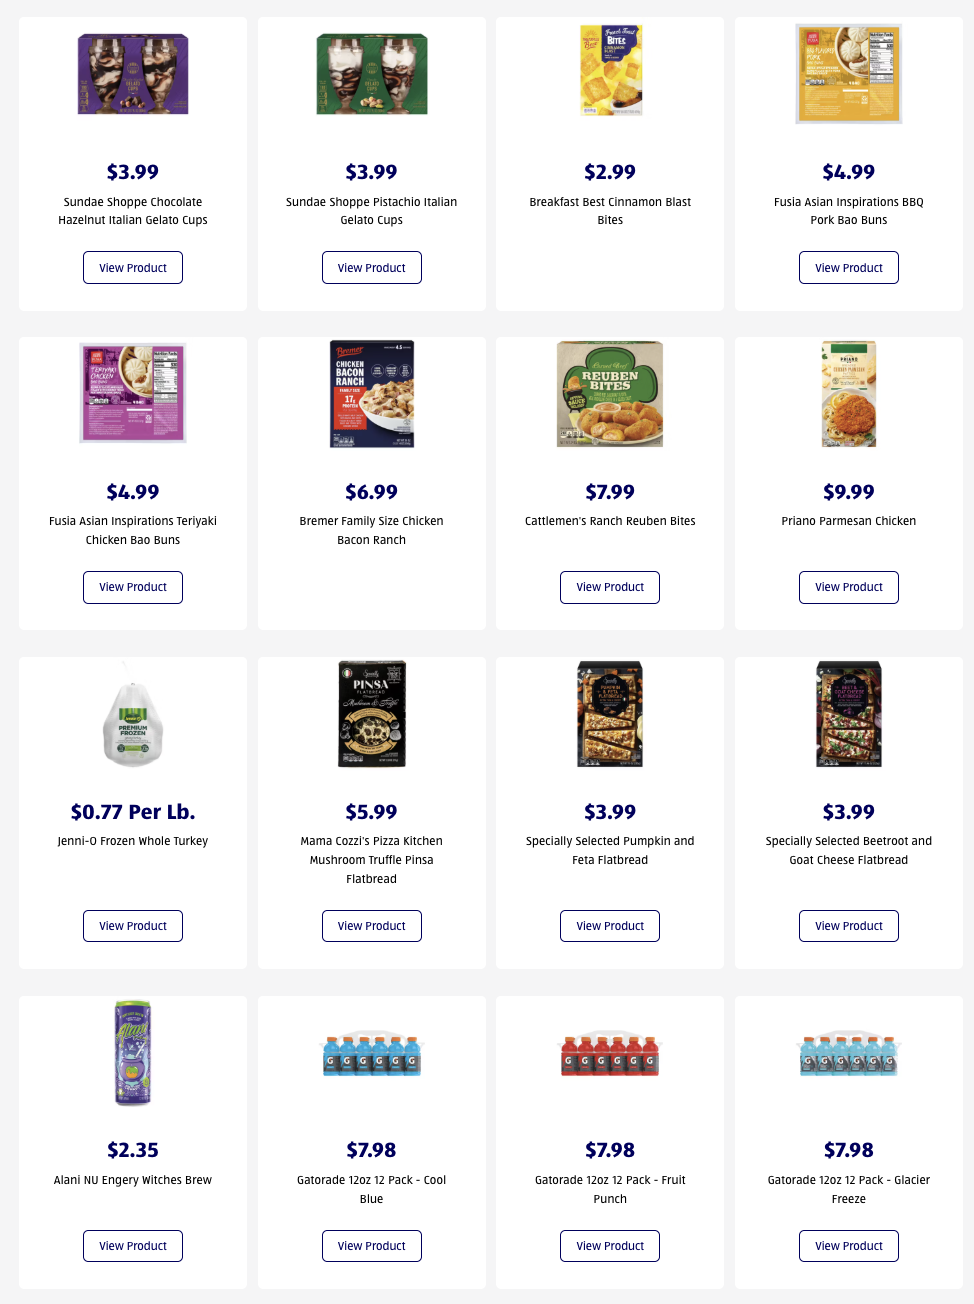
Task: View Product for Cattlemen's Ranch Reuben Bites
Action: [610, 587]
